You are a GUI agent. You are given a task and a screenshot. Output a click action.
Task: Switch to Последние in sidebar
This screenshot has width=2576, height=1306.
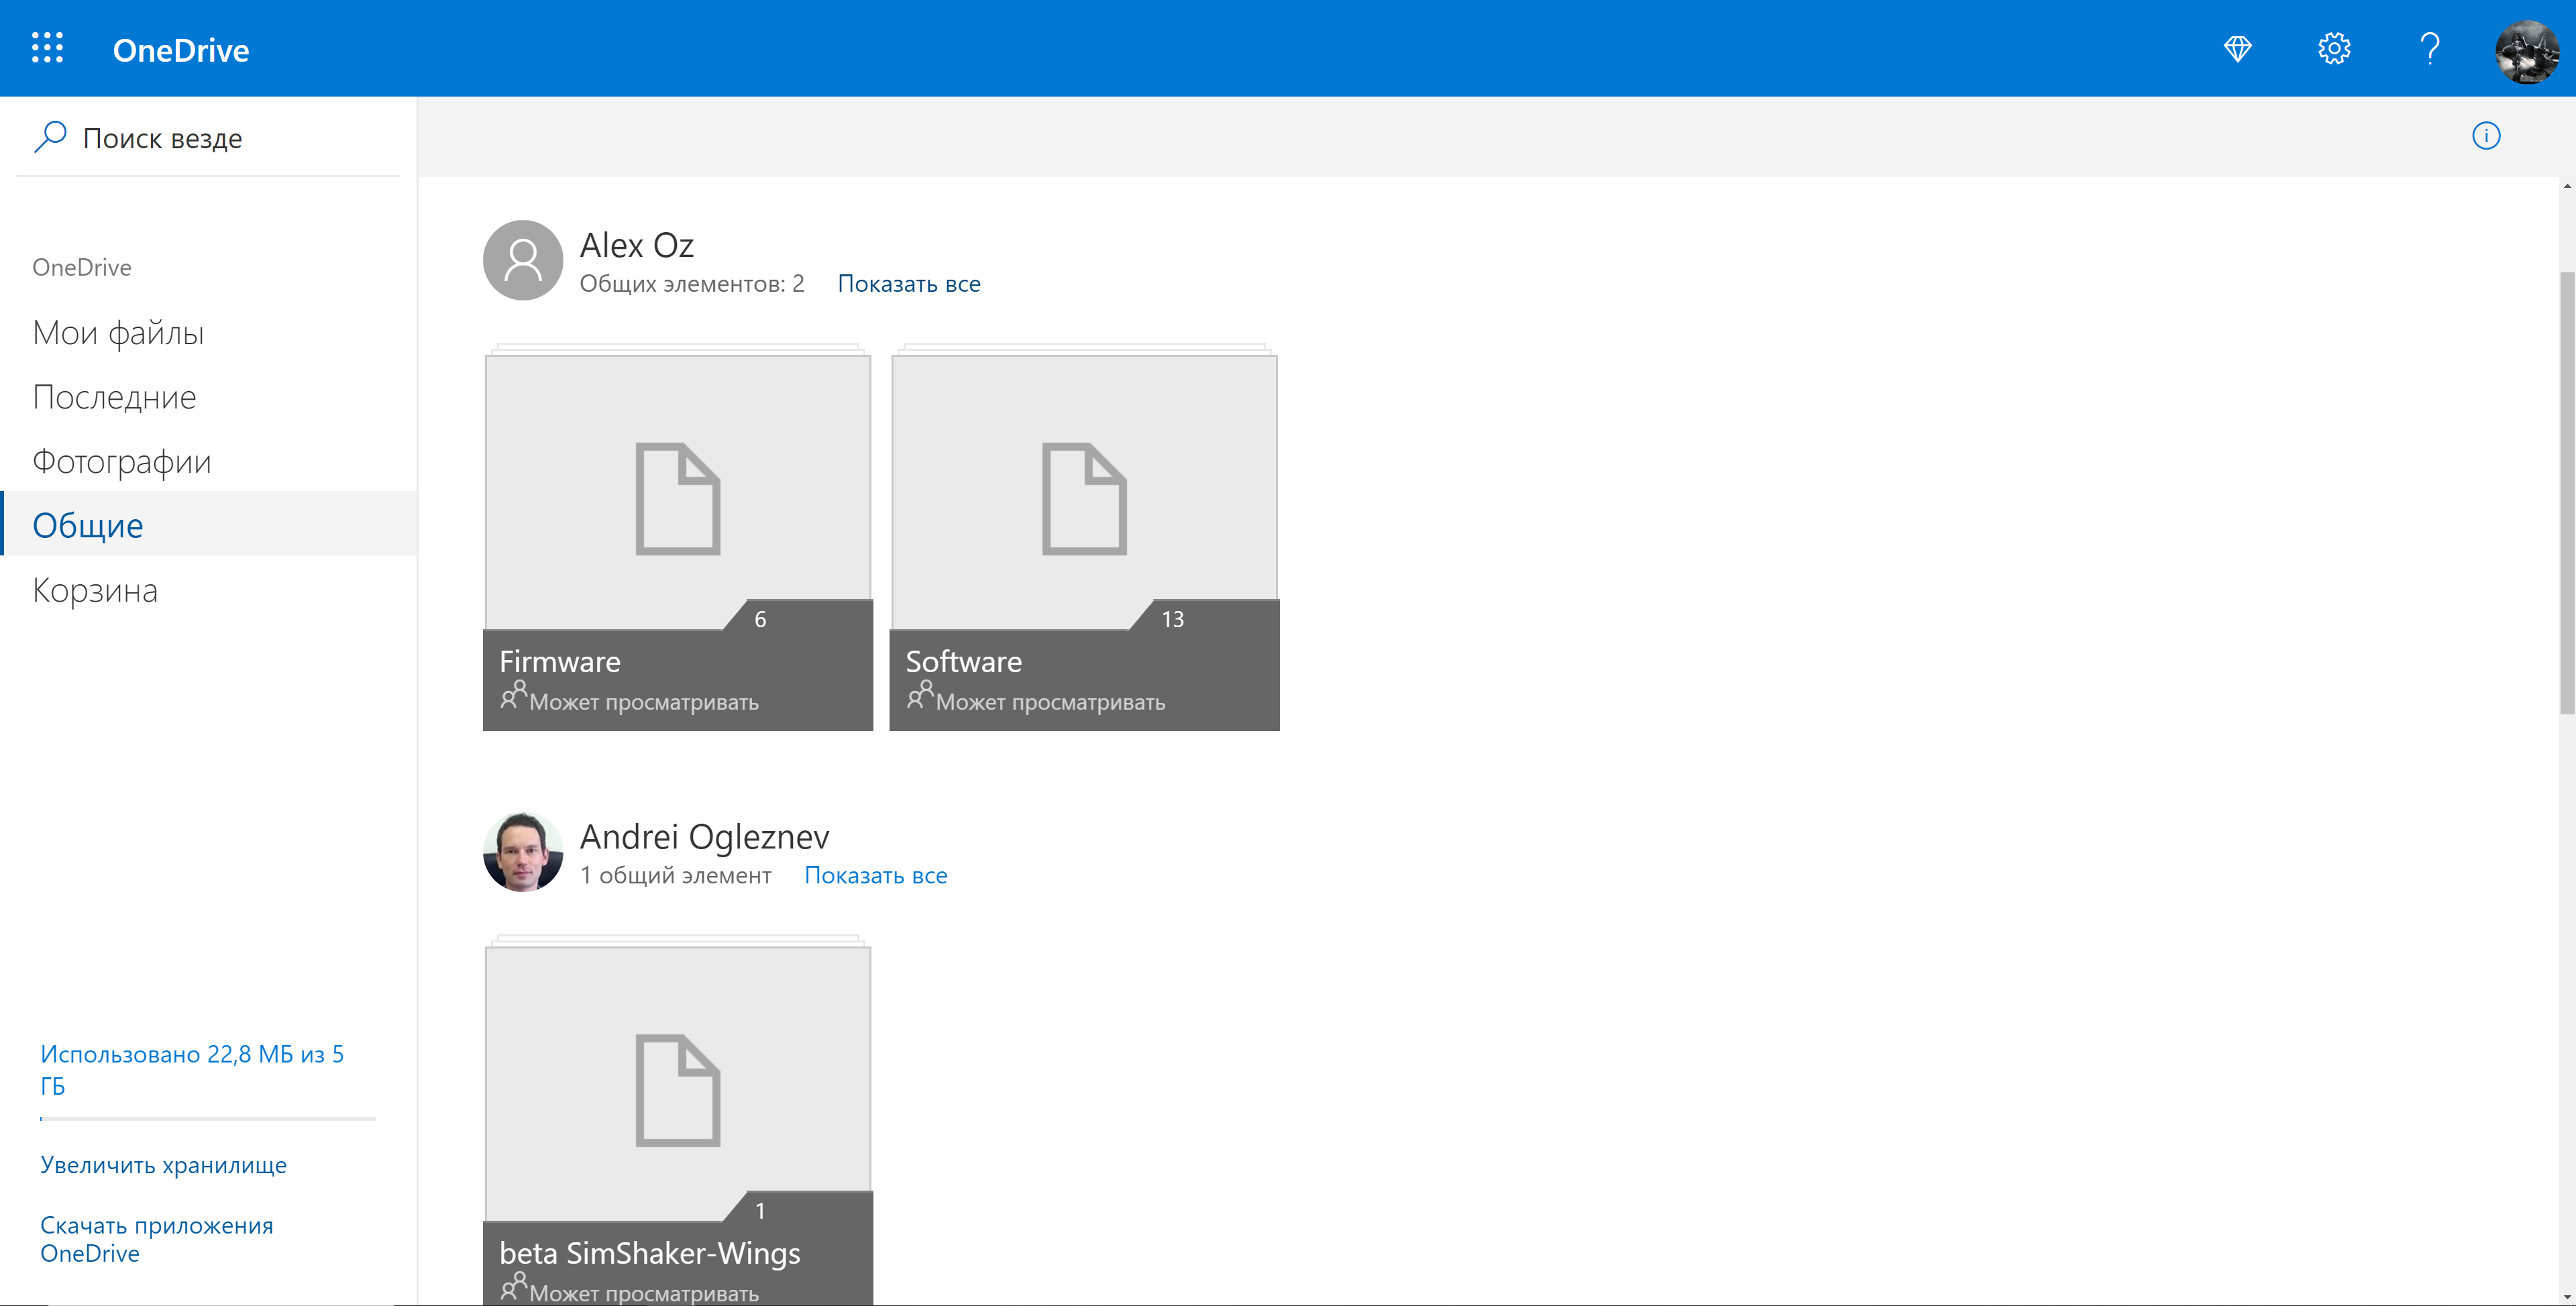(114, 398)
